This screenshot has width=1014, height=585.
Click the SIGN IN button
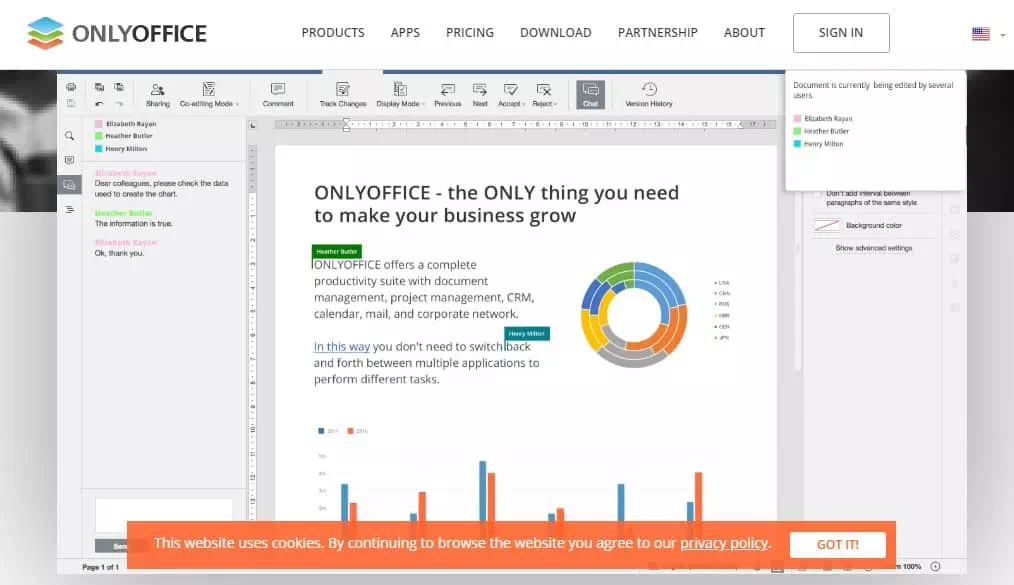[x=841, y=33]
